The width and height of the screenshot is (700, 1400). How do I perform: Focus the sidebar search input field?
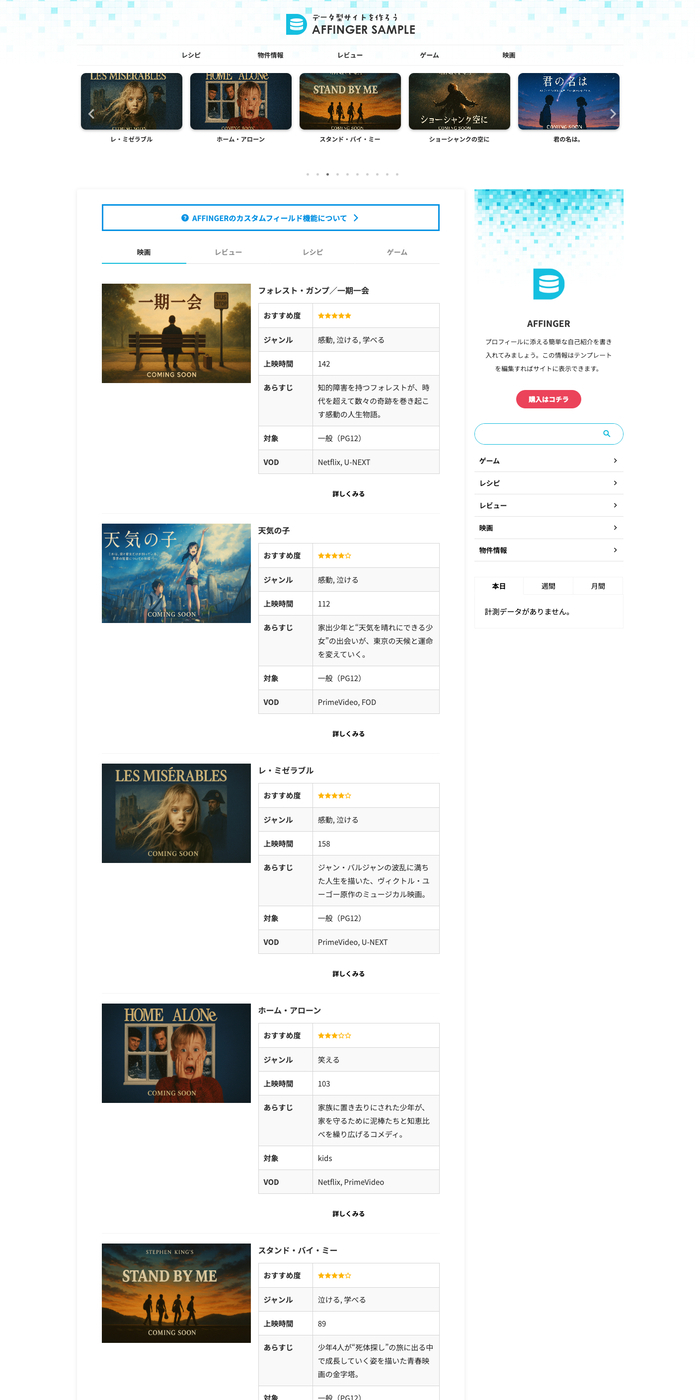[x=537, y=434]
